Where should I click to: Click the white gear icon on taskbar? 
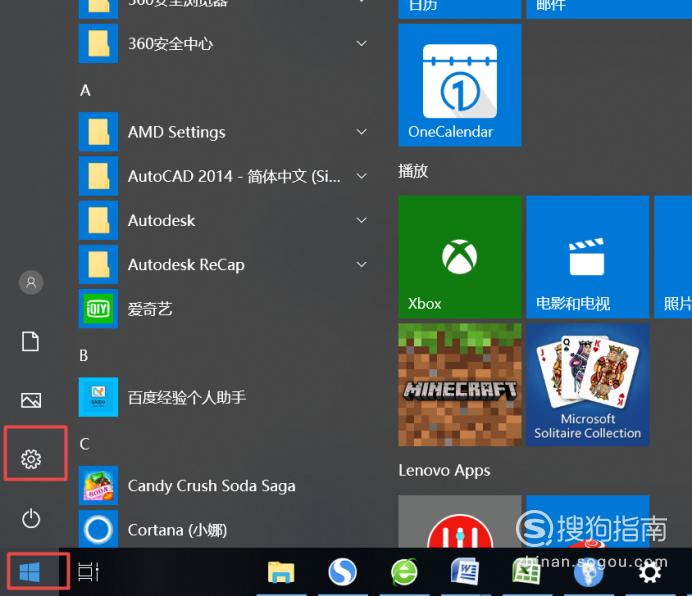click(650, 572)
